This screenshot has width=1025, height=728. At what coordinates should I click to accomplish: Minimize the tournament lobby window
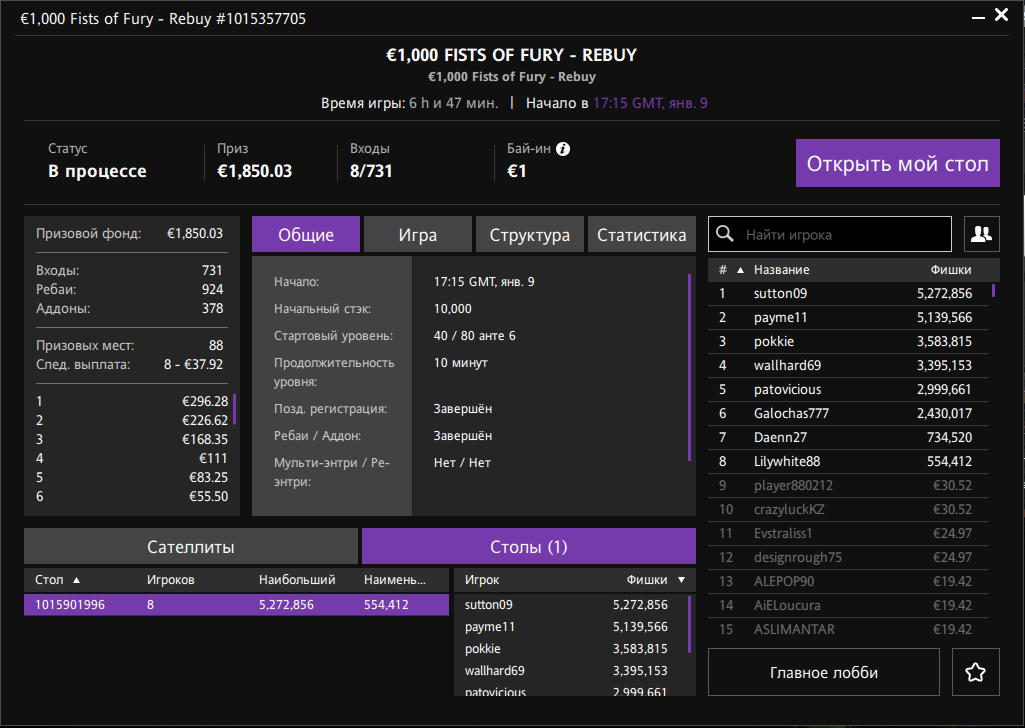(978, 17)
